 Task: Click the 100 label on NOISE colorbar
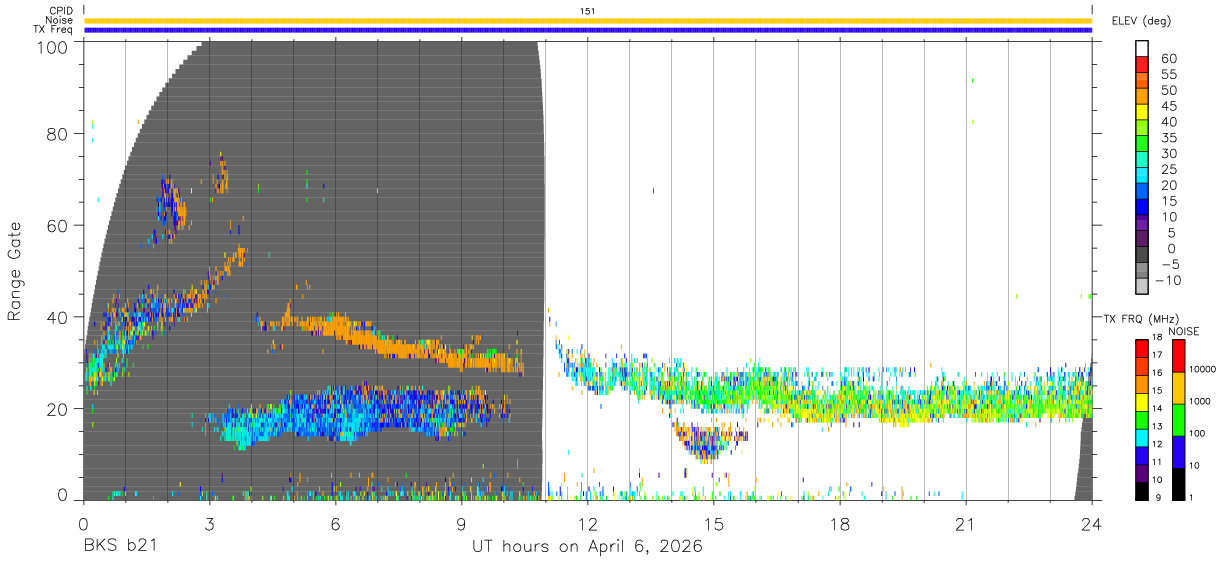[1197, 433]
